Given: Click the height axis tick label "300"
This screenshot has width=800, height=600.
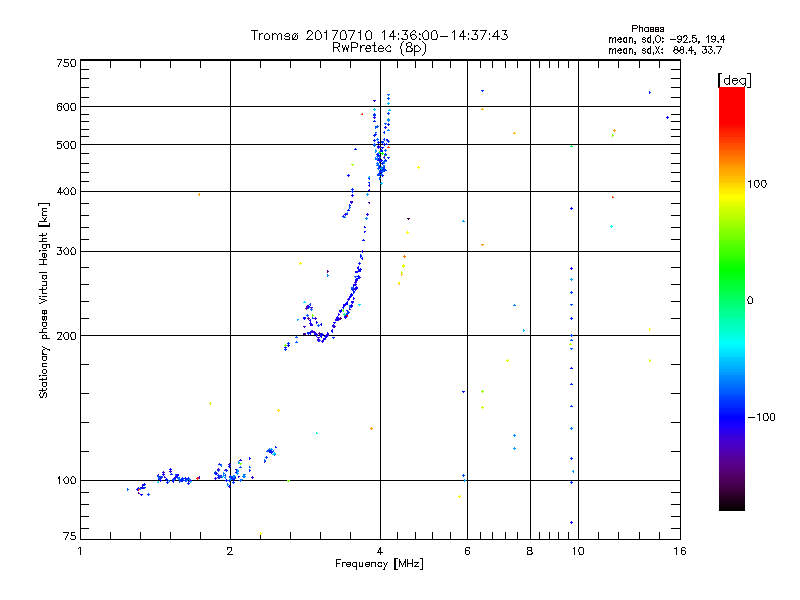Looking at the screenshot, I should (67, 252).
